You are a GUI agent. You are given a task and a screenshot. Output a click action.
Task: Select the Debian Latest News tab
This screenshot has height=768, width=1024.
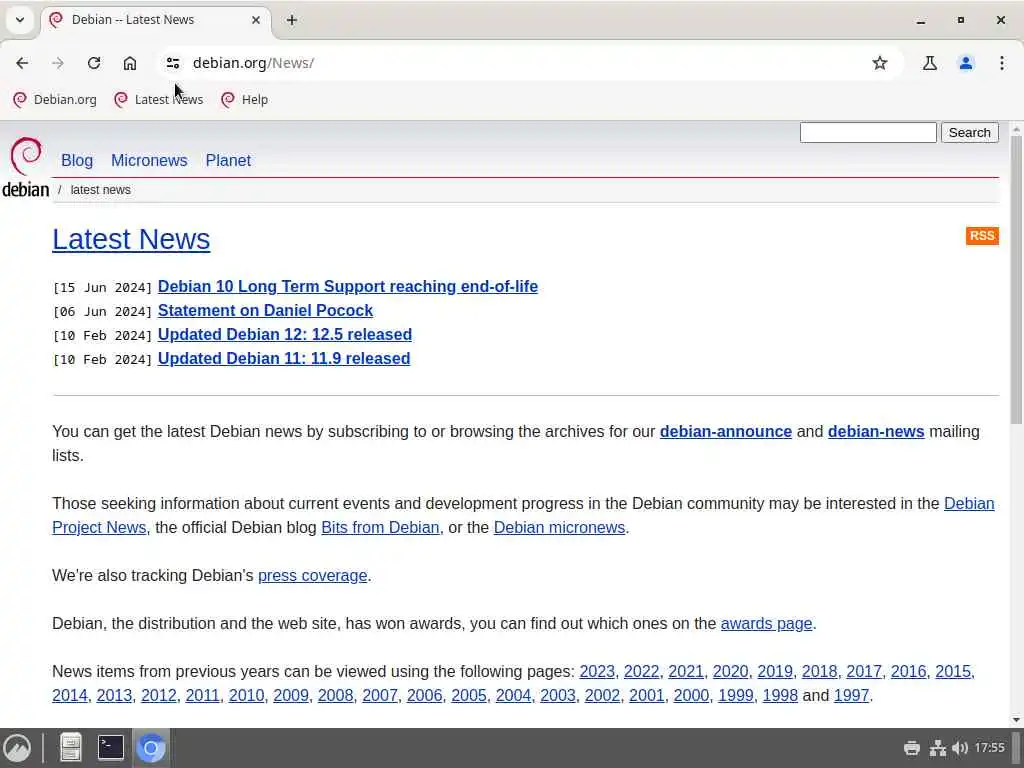(x=155, y=20)
